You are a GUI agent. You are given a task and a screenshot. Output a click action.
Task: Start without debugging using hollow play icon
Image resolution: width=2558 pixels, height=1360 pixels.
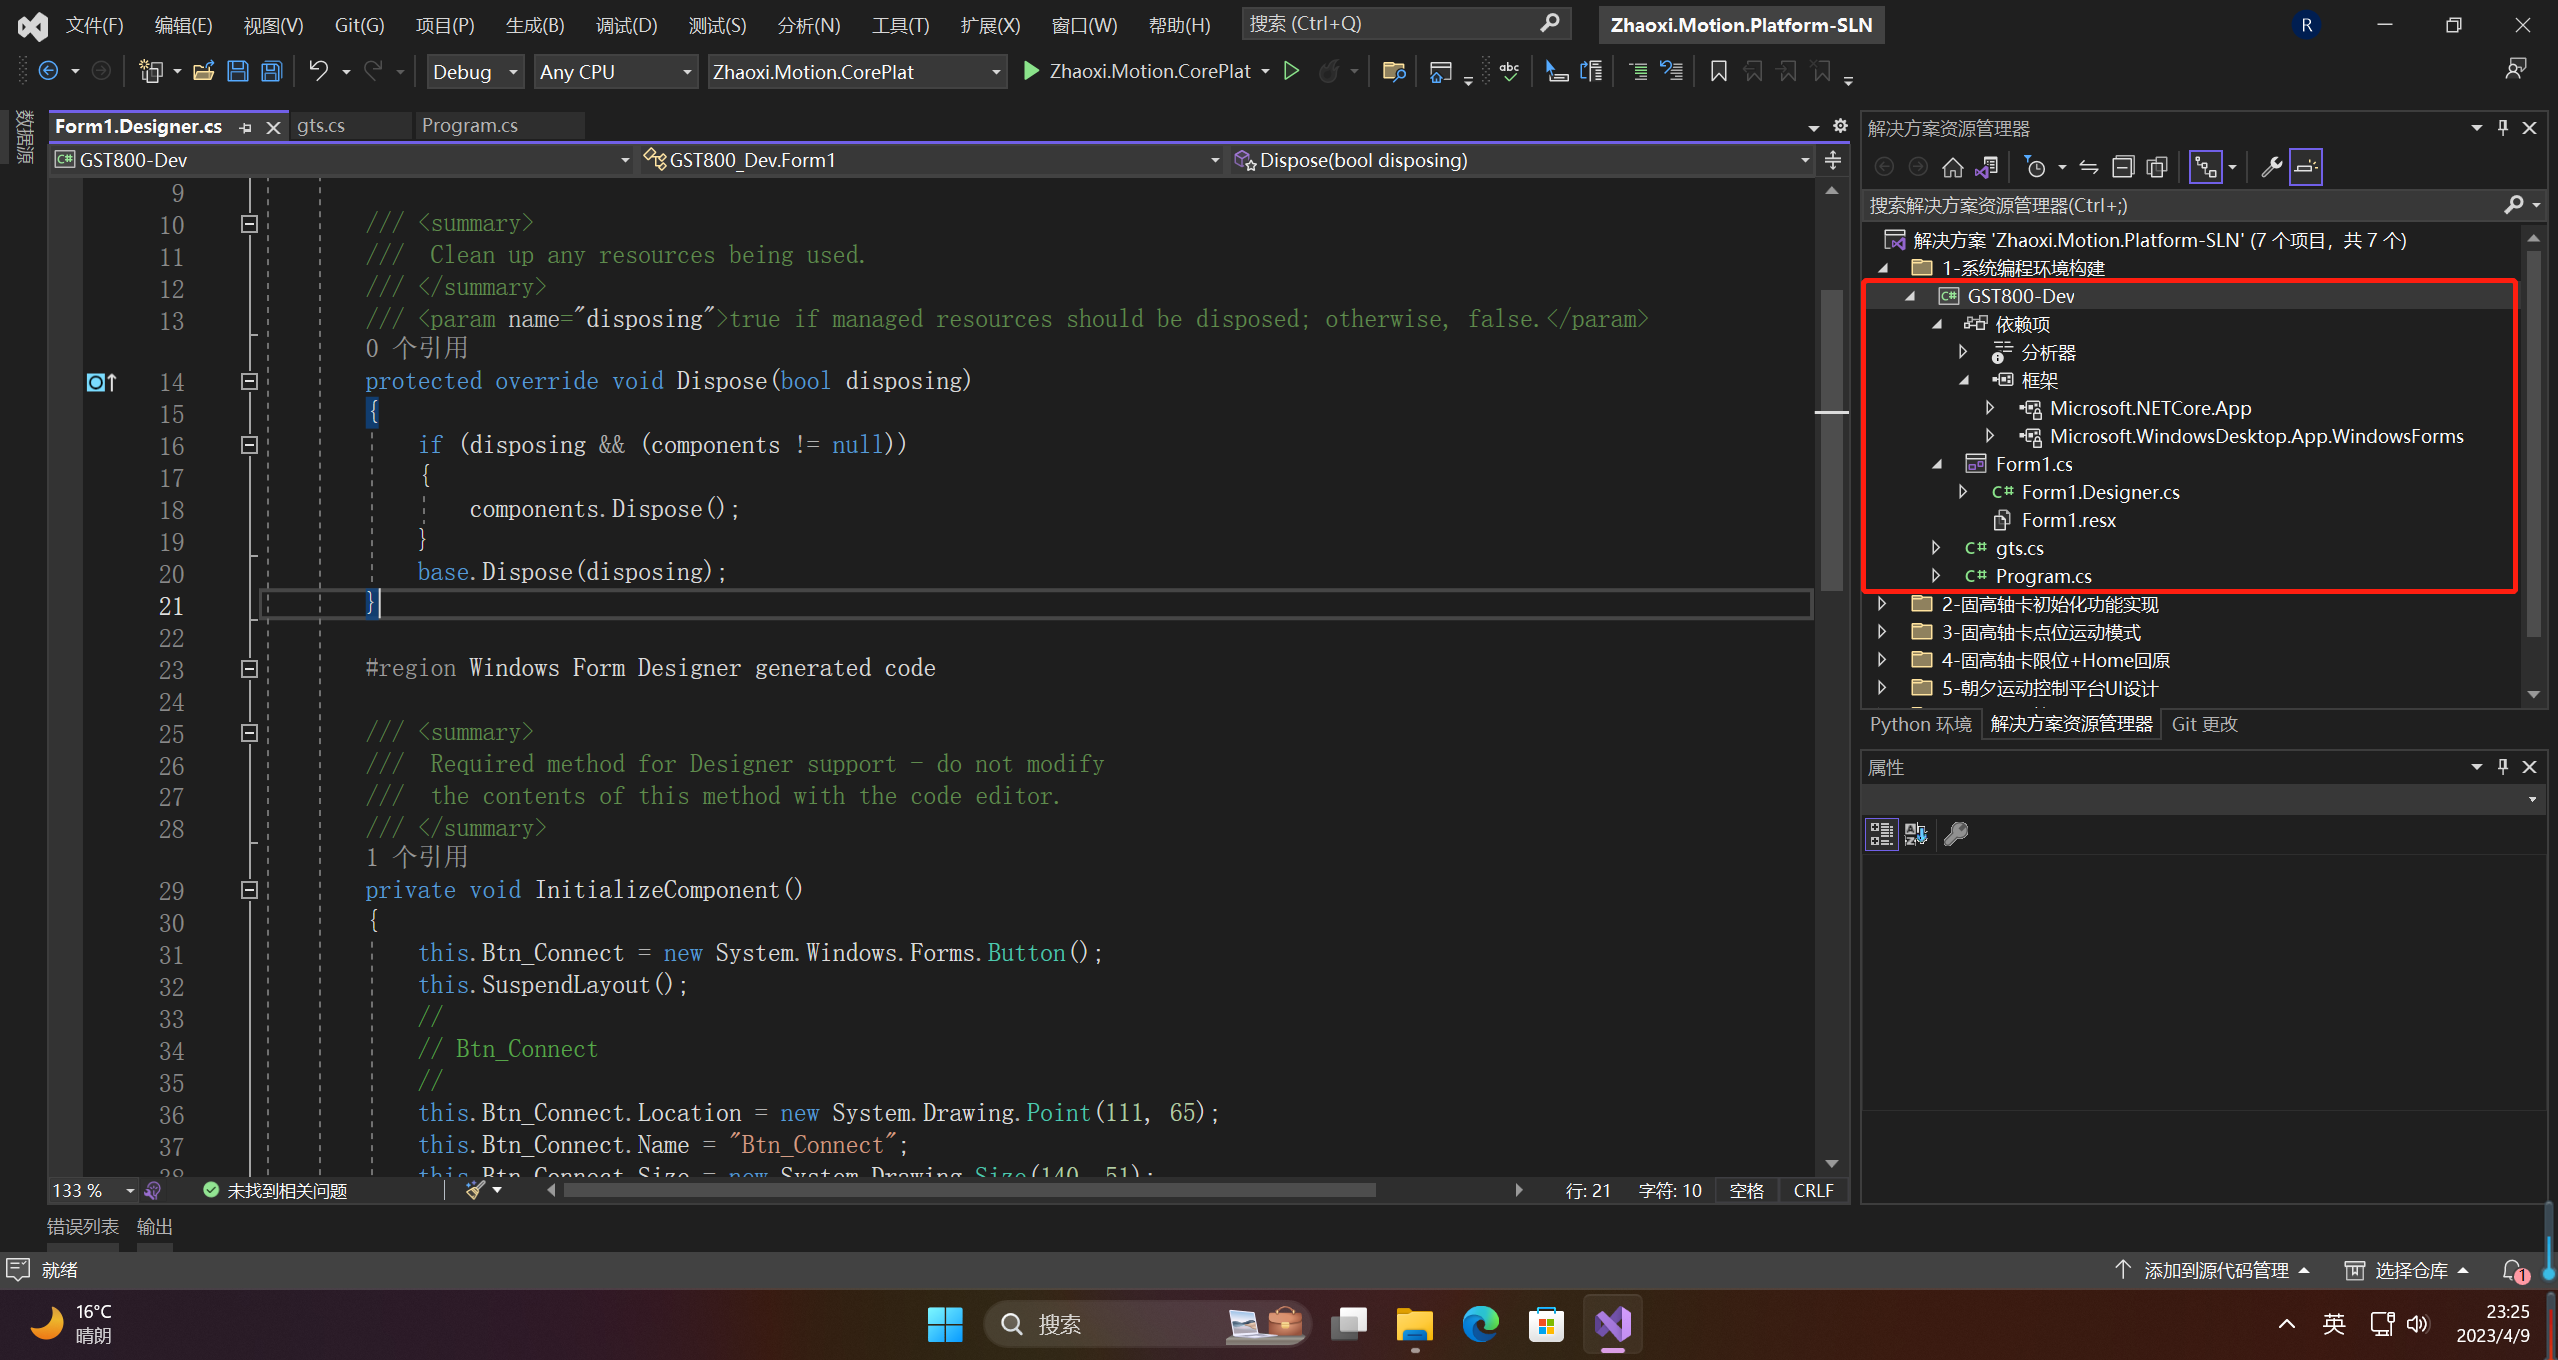point(1291,71)
